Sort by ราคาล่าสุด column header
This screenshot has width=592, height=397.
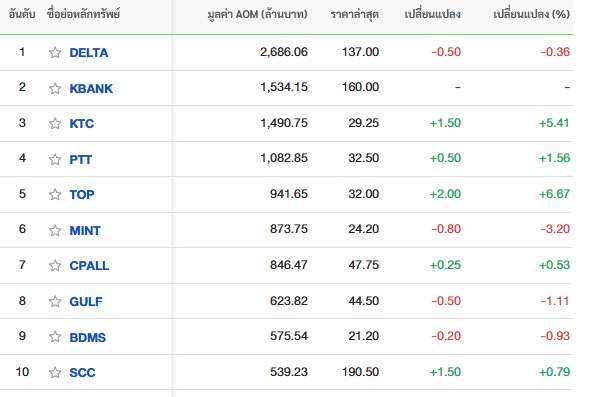pyautogui.click(x=355, y=15)
